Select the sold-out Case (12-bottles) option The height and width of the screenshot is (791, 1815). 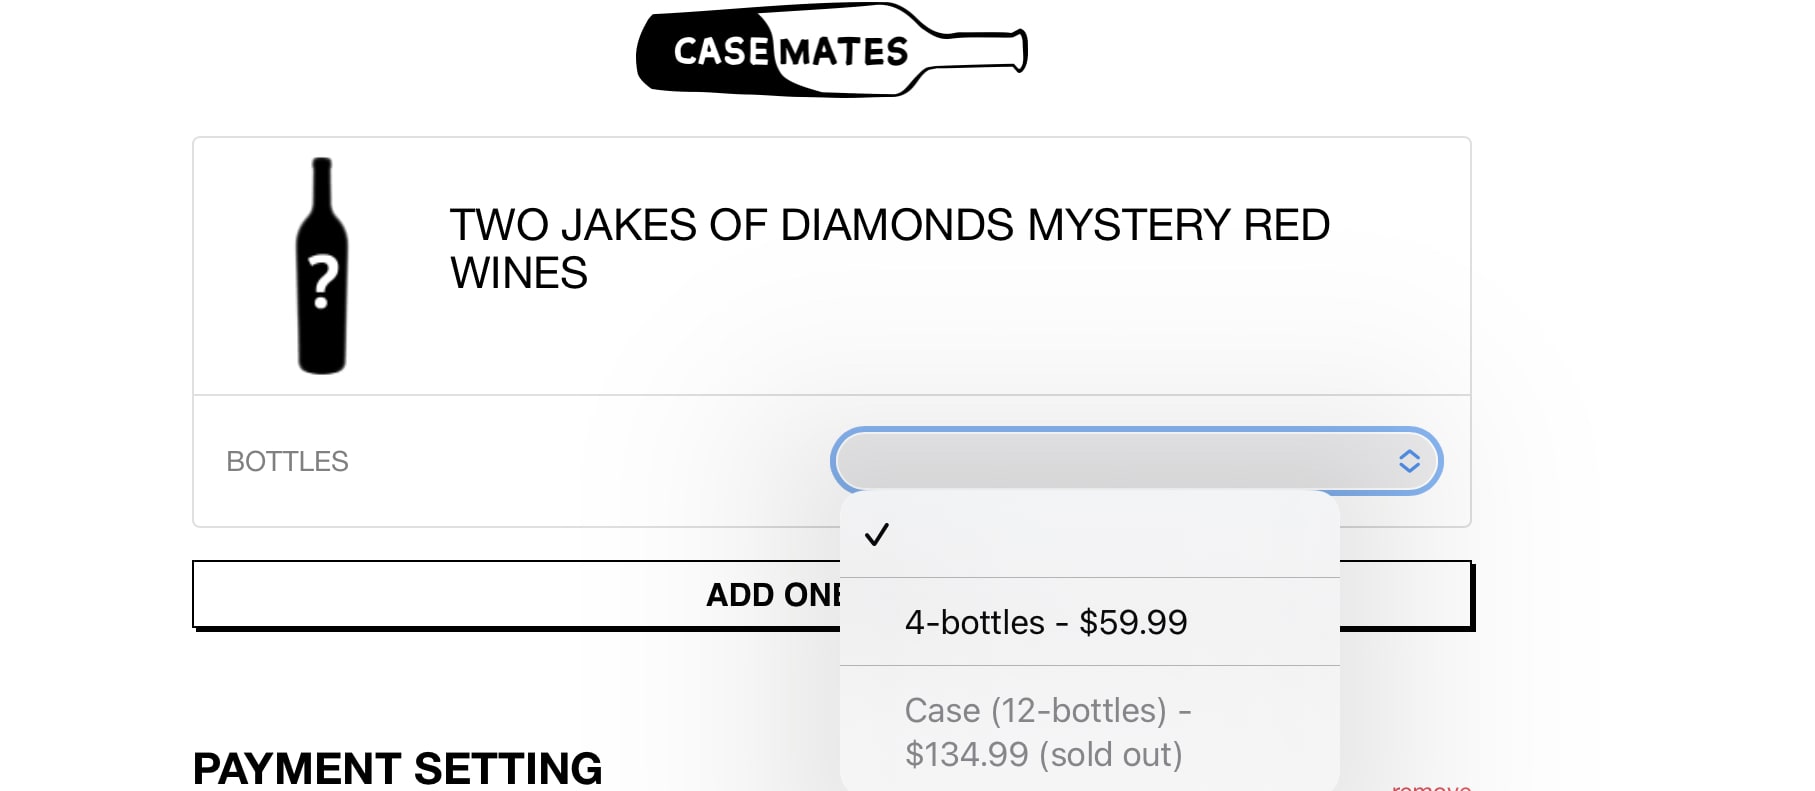click(x=1045, y=731)
